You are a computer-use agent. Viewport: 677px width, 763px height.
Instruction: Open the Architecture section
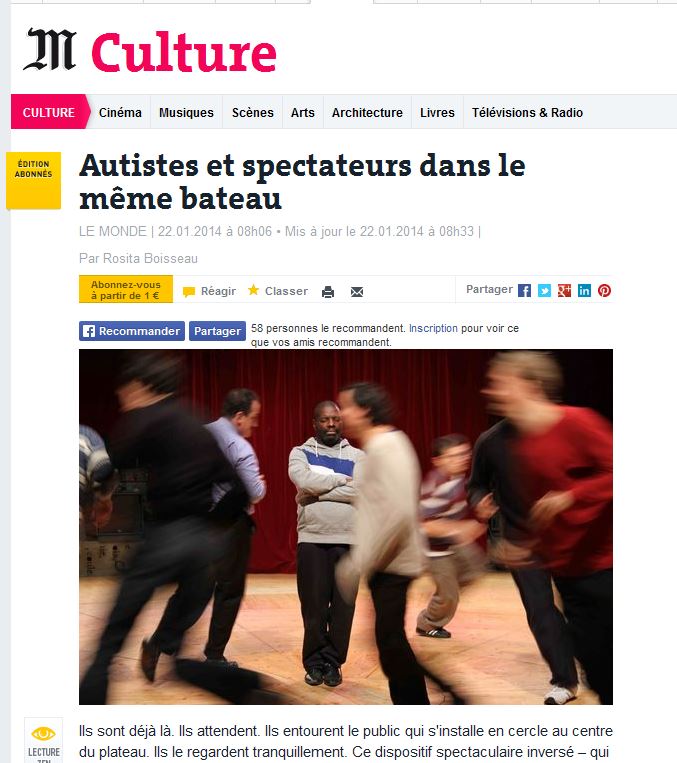[x=367, y=112]
